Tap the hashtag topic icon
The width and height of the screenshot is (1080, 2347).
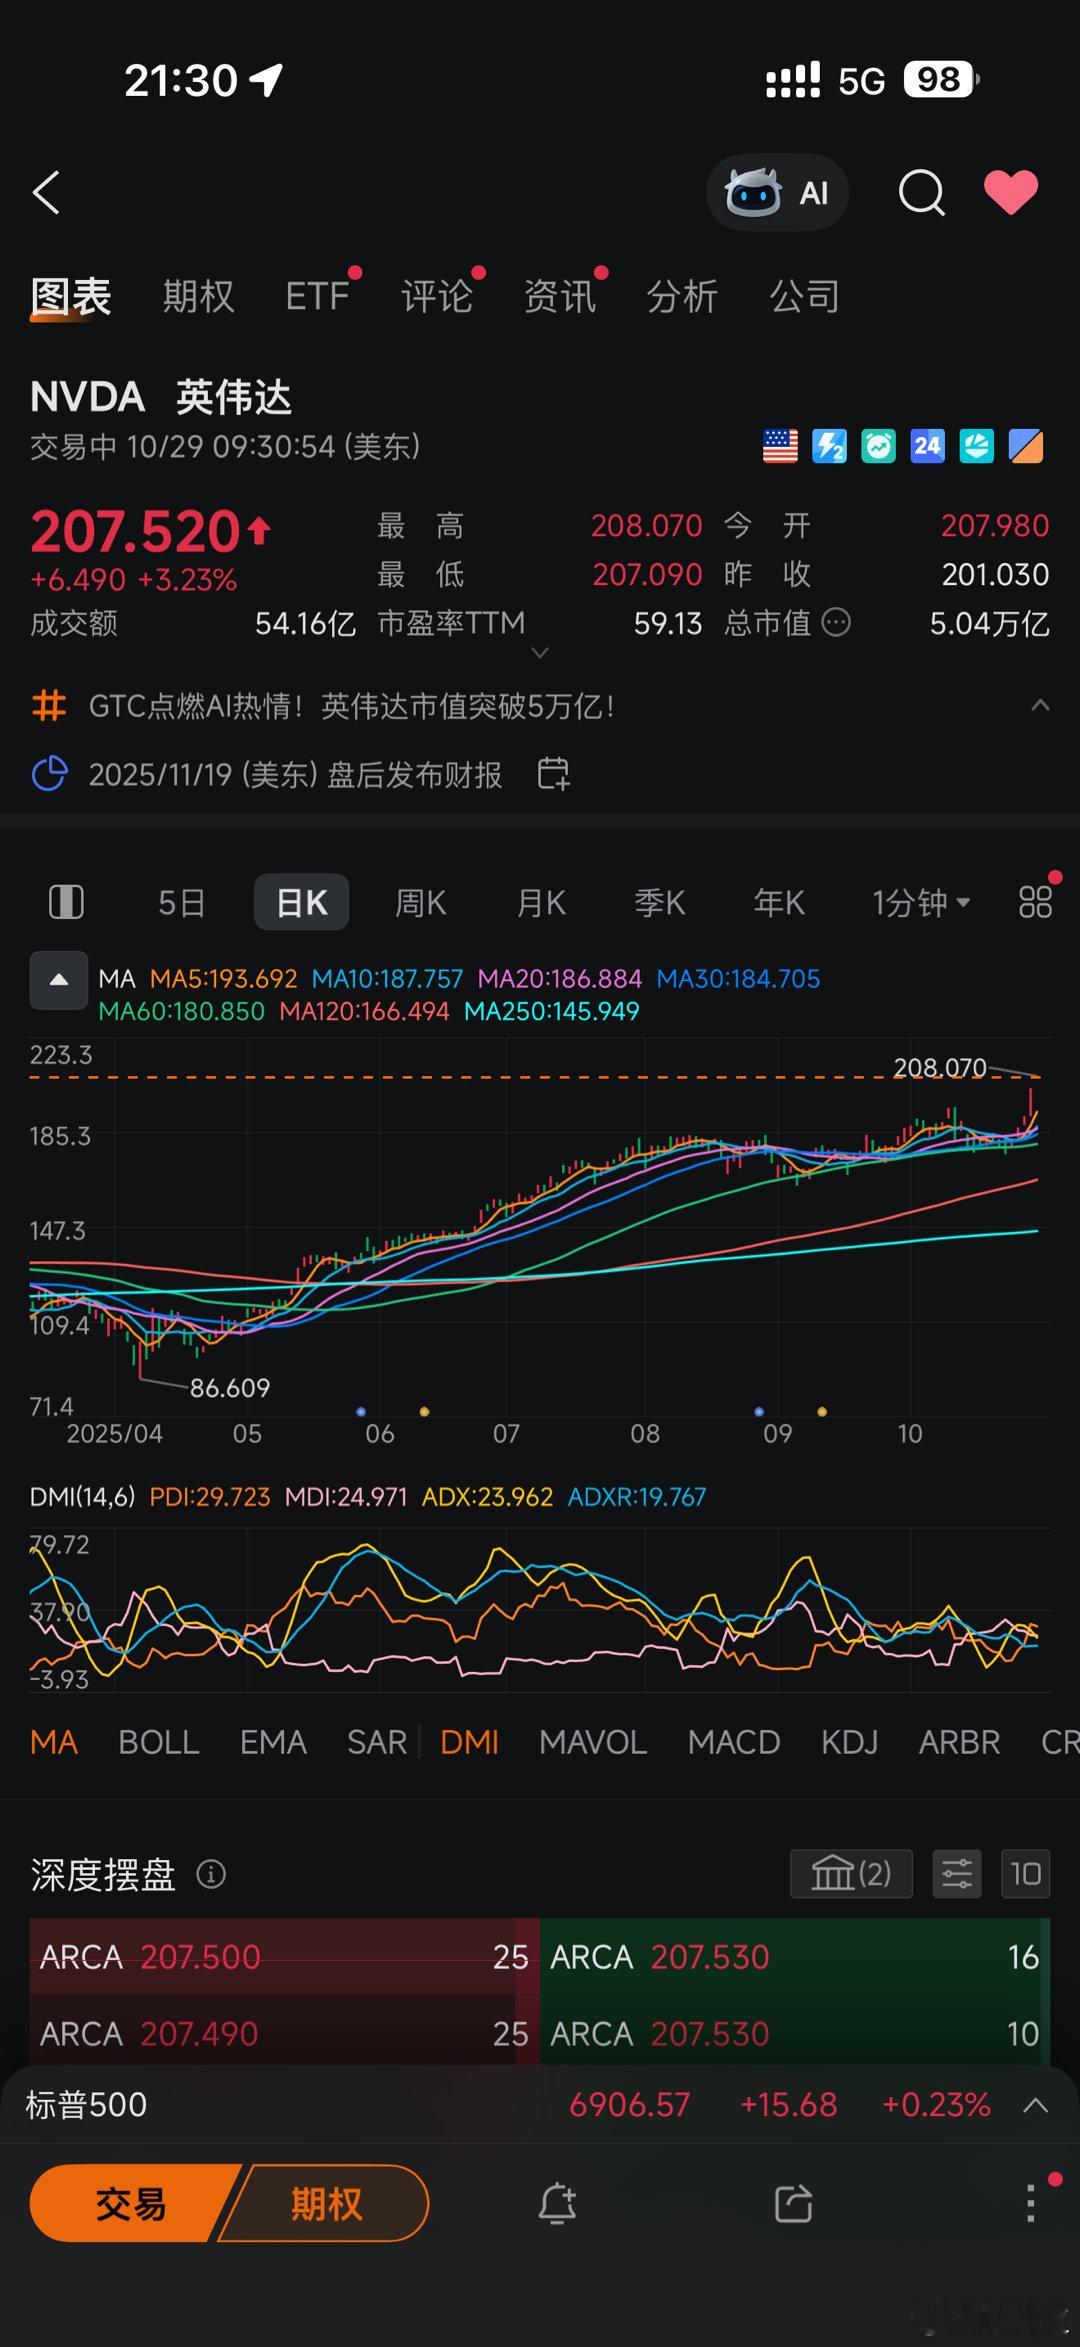49,706
